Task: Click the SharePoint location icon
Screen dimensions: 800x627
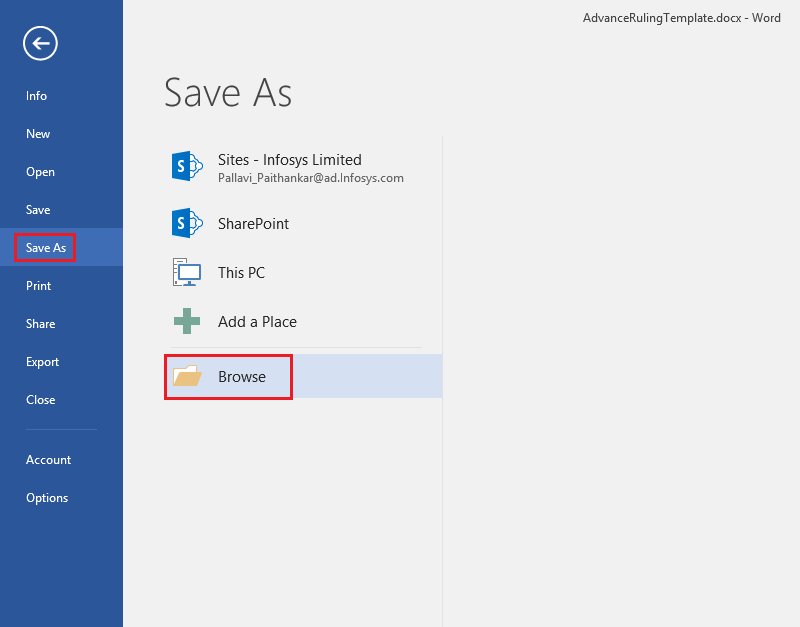Action: click(x=187, y=223)
